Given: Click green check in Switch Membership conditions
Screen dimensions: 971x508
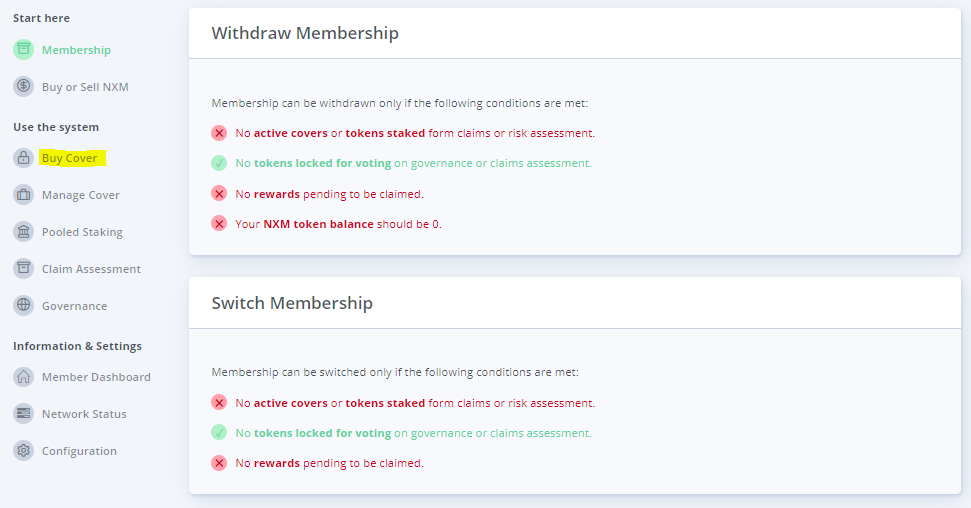Looking at the screenshot, I should pos(219,433).
